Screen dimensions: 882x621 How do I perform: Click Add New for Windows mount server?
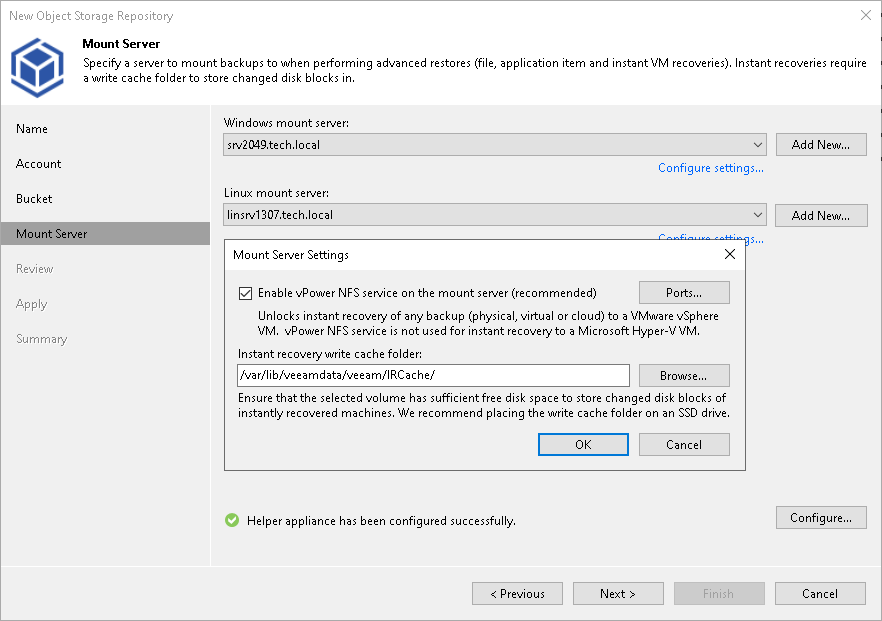pos(821,145)
